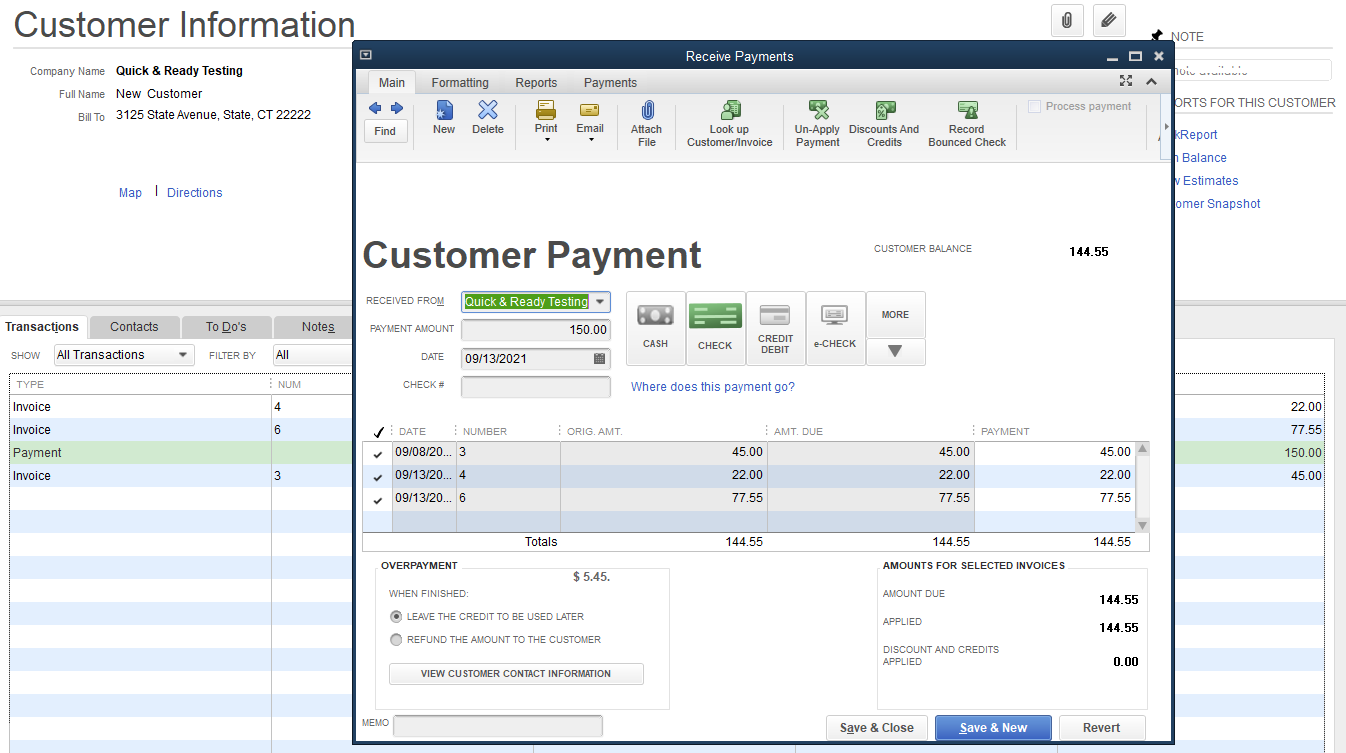1346x753 pixels.
Task: Click the Find button
Action: [x=385, y=131]
